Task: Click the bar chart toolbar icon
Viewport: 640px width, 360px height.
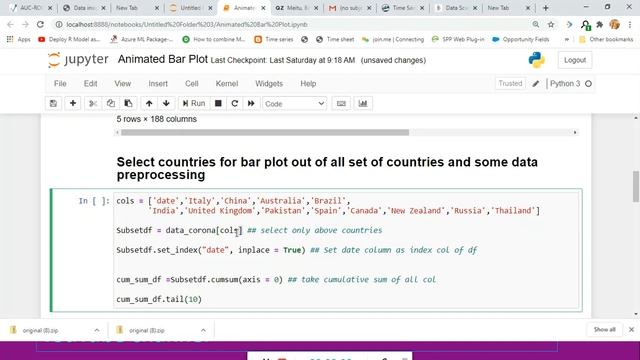Action: click(363, 104)
